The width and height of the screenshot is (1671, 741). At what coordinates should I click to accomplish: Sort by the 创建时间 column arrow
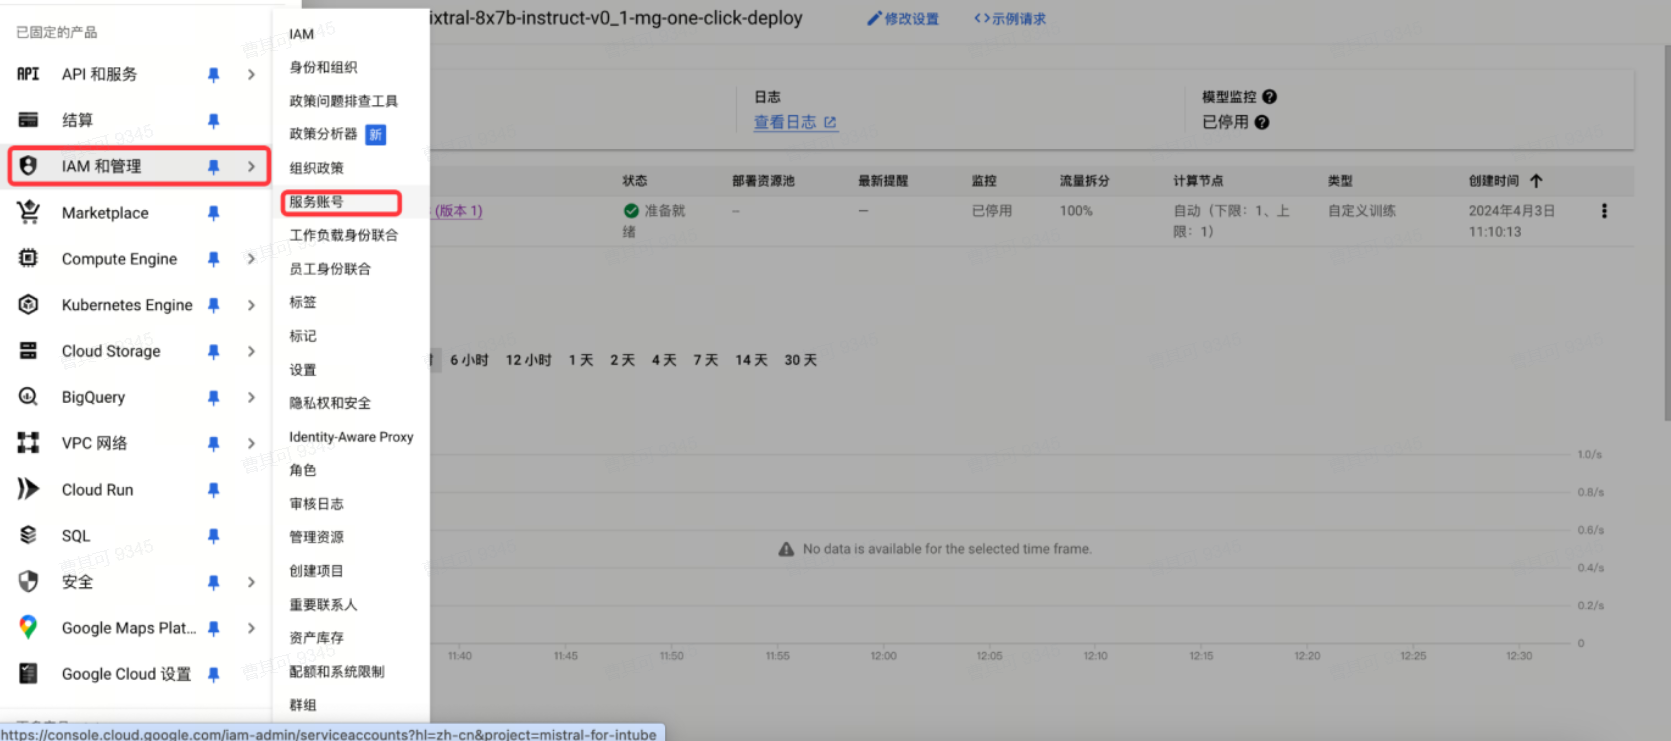[x=1536, y=181]
